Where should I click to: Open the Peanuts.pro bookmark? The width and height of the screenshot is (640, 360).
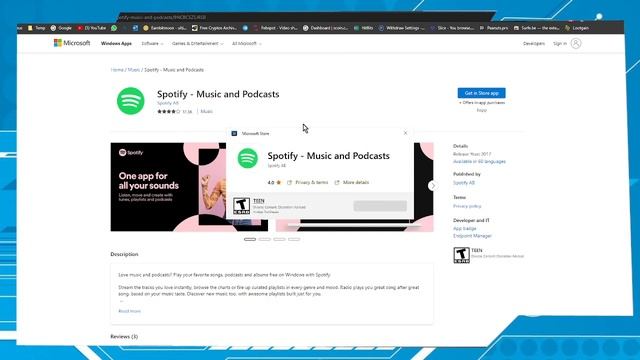coord(494,28)
